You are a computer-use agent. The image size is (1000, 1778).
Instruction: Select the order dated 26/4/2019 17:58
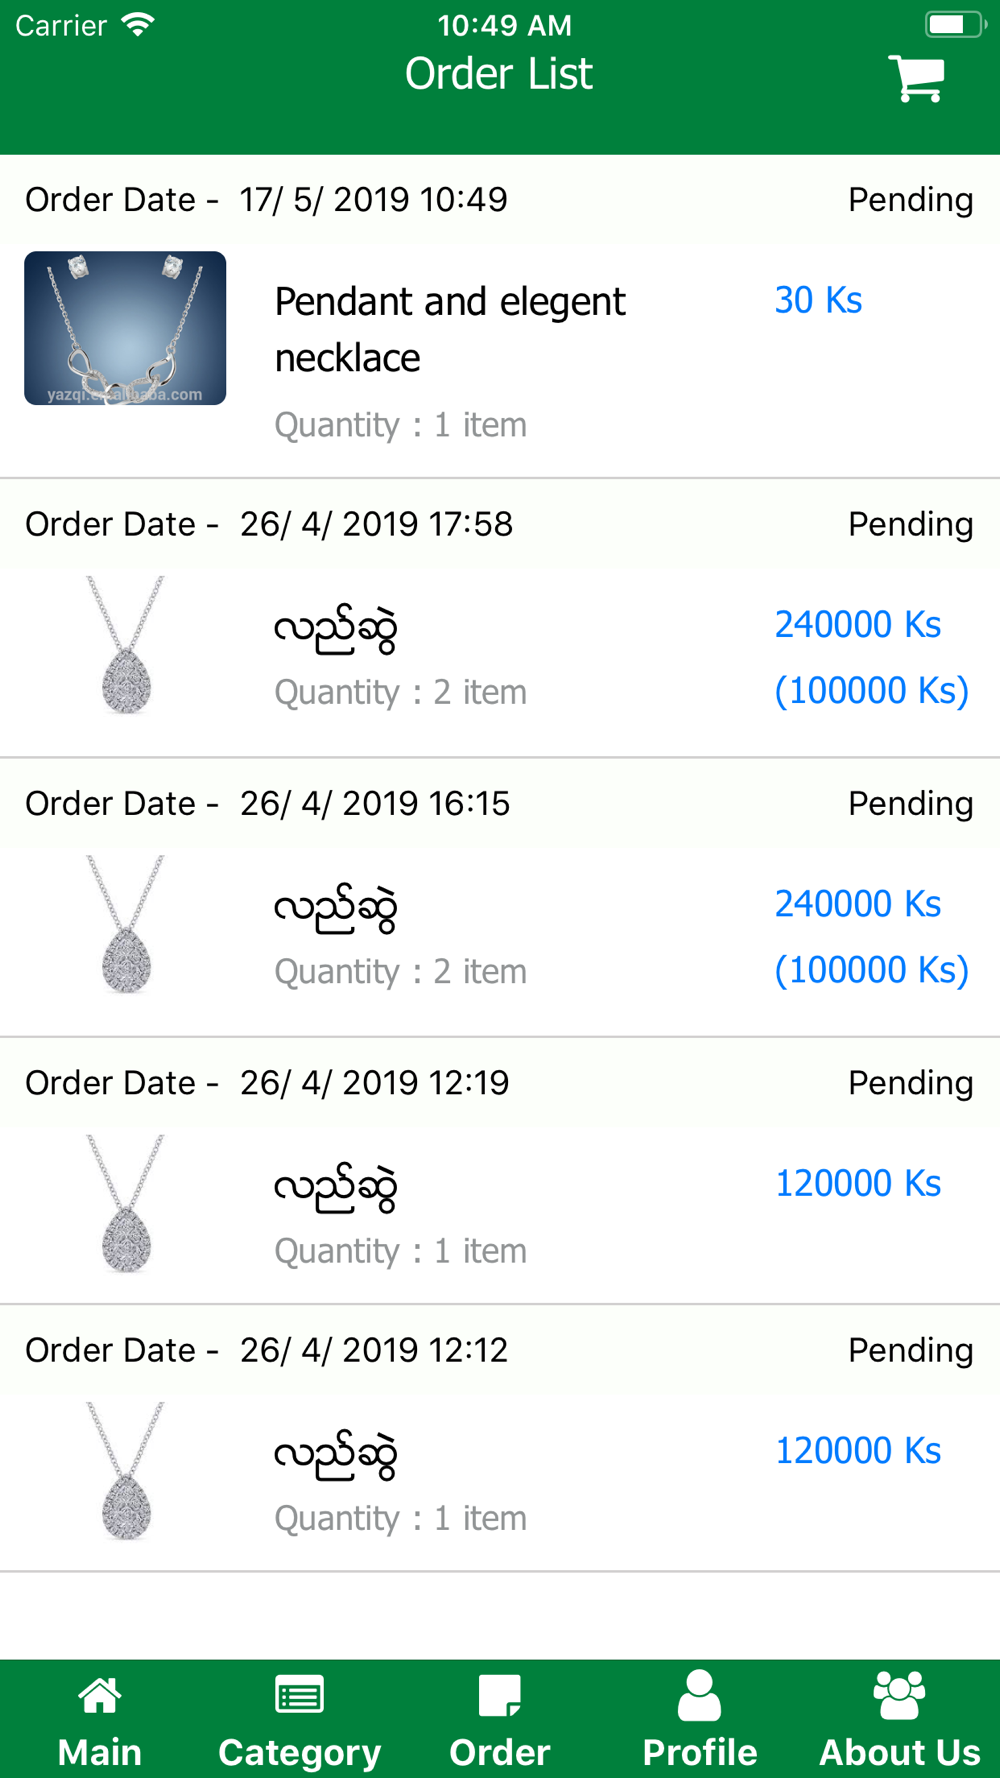coord(376,524)
